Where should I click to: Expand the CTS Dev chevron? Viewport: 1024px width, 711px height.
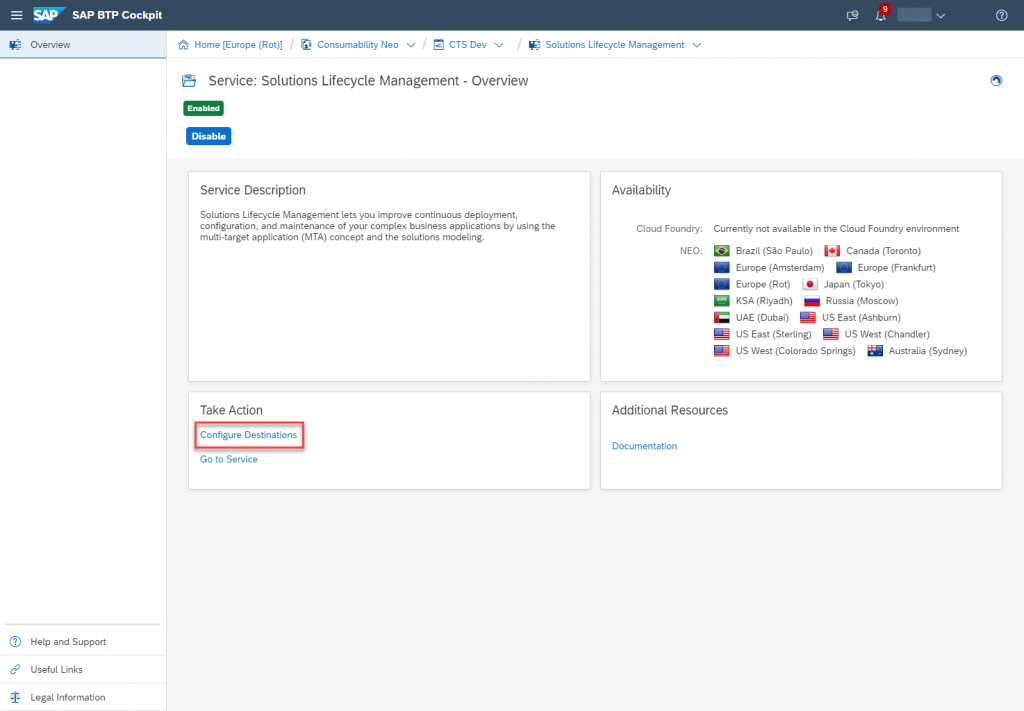[499, 45]
